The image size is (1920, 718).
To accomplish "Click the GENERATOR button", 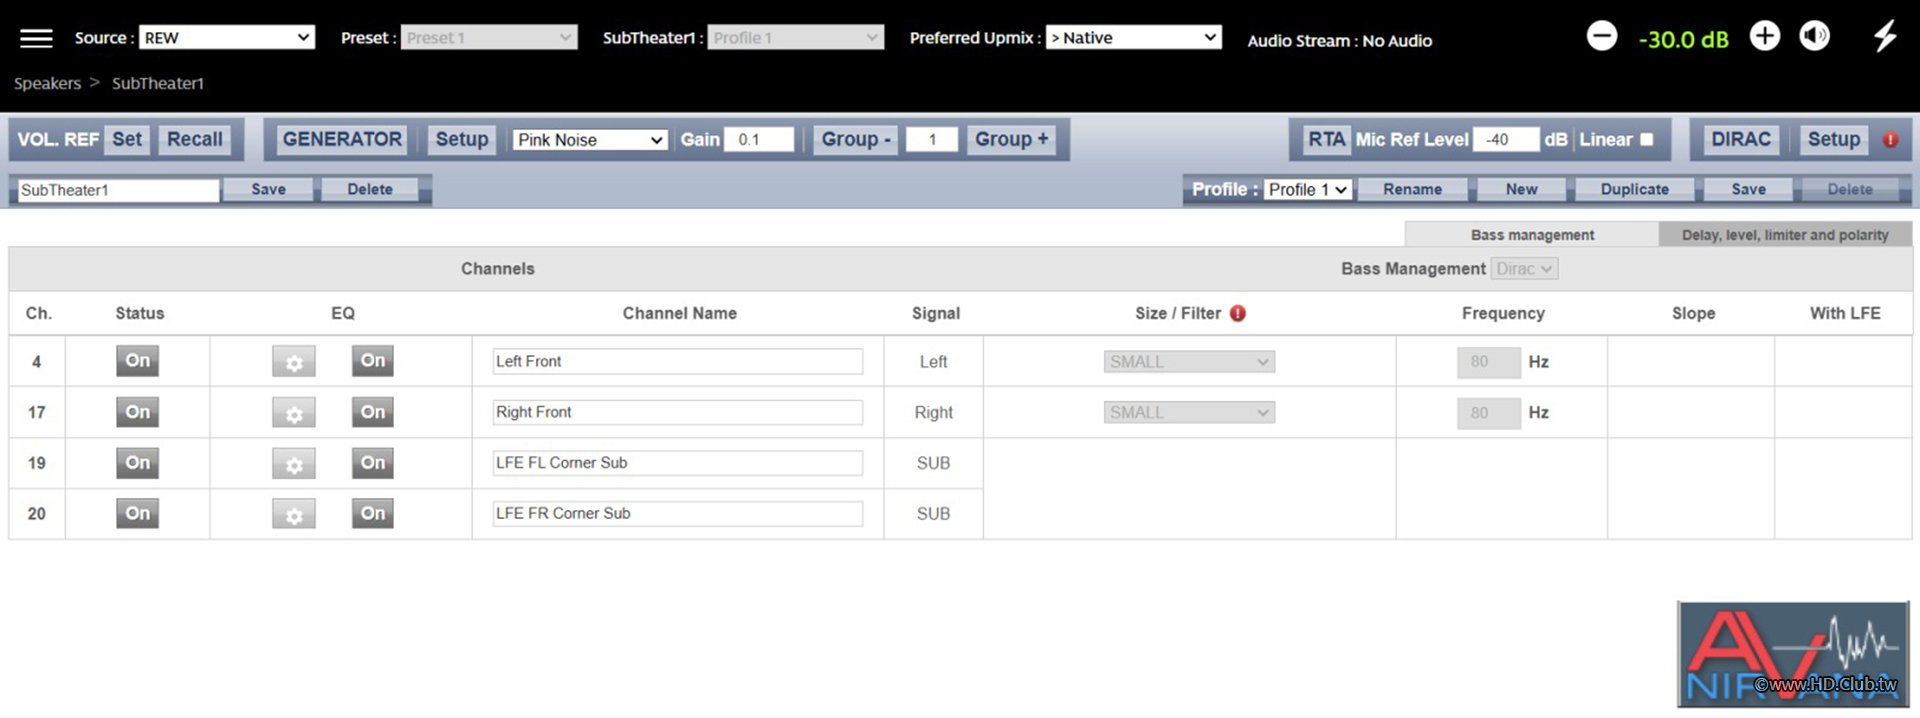I will [342, 140].
